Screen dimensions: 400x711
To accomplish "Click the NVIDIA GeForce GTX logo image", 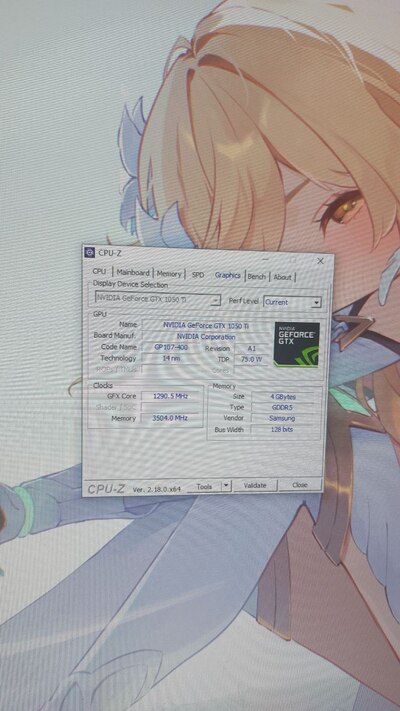I will pyautogui.click(x=297, y=345).
